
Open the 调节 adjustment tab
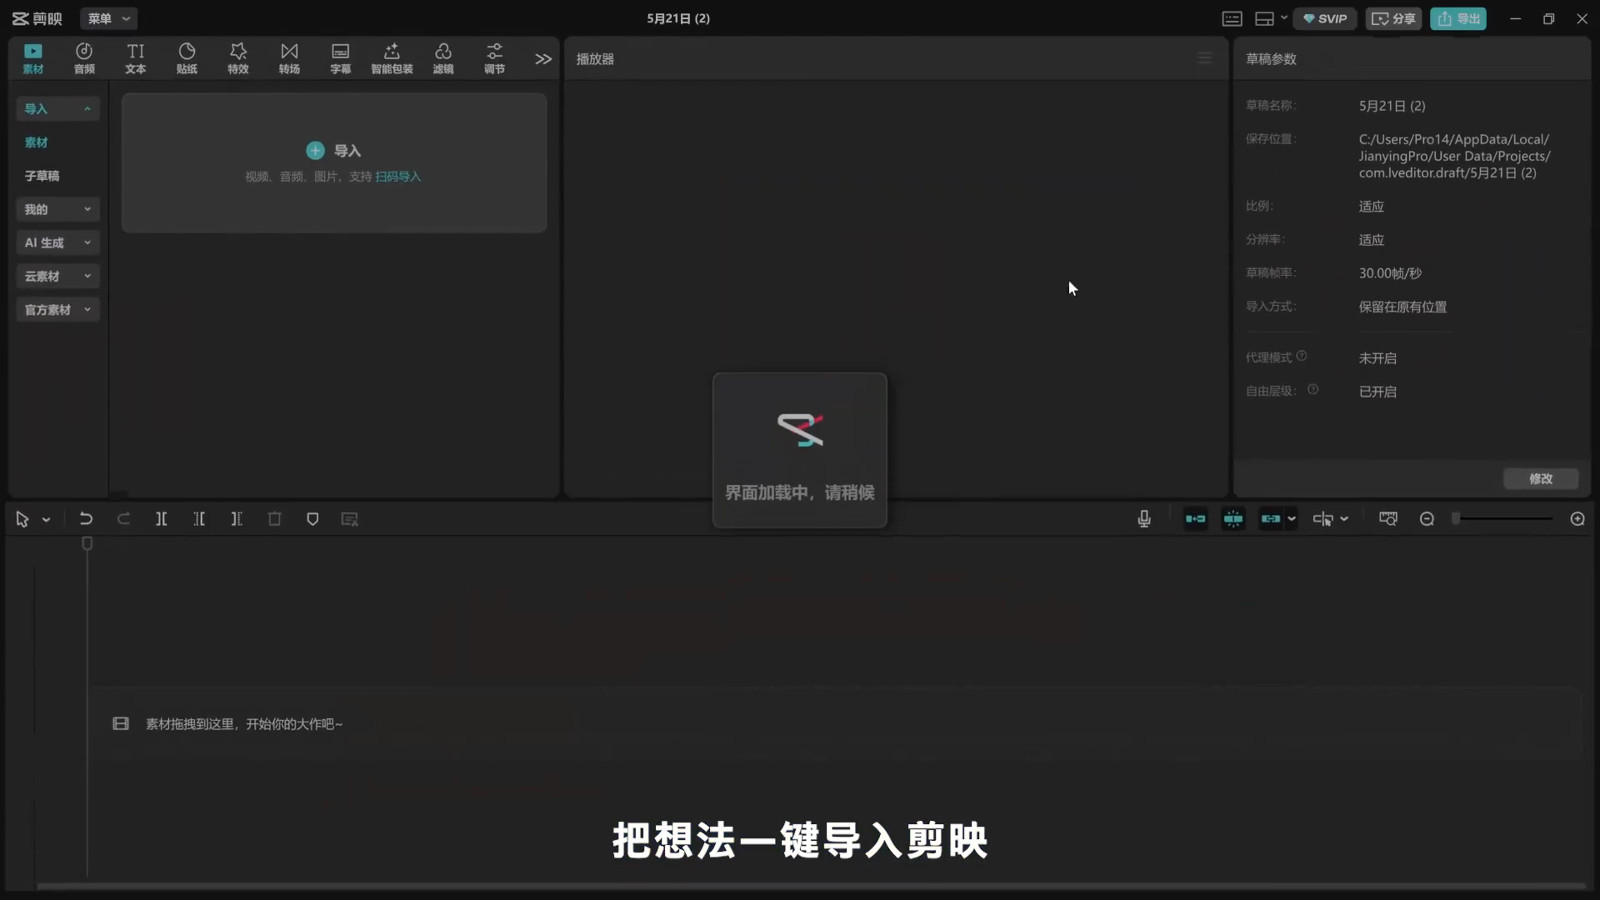click(494, 58)
